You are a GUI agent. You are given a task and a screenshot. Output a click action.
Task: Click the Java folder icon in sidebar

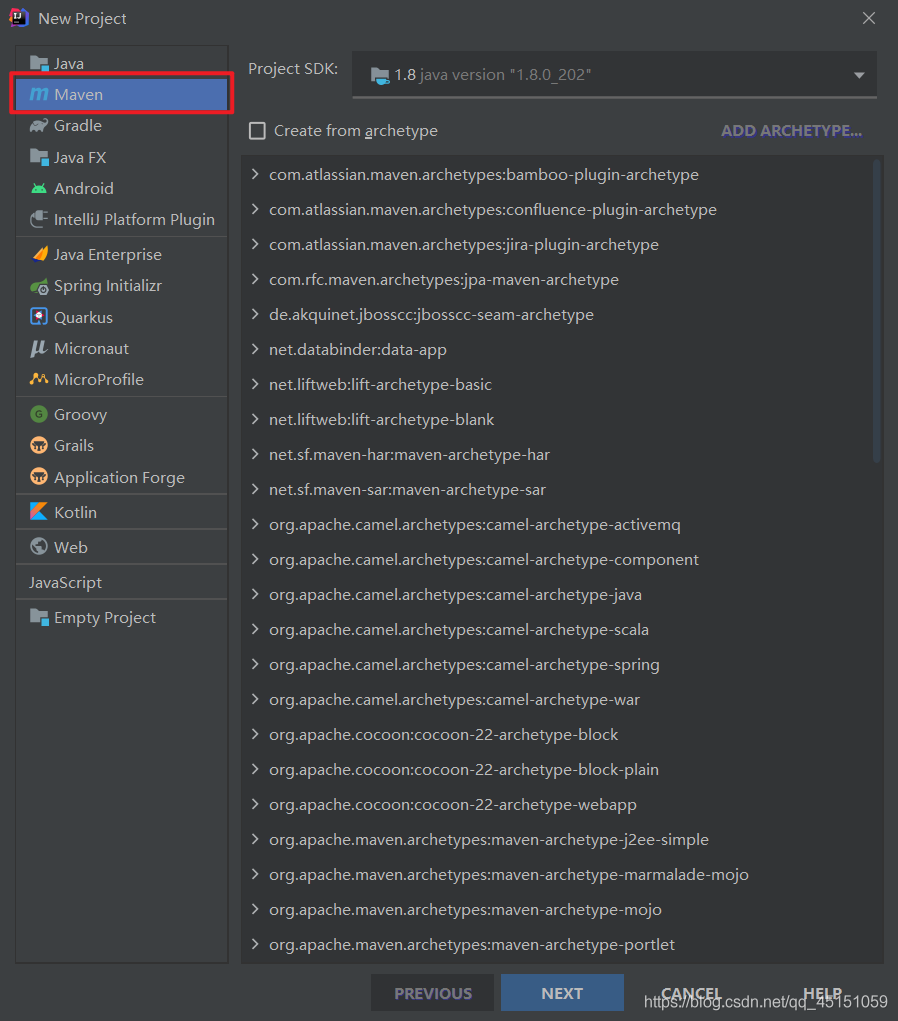[x=39, y=63]
